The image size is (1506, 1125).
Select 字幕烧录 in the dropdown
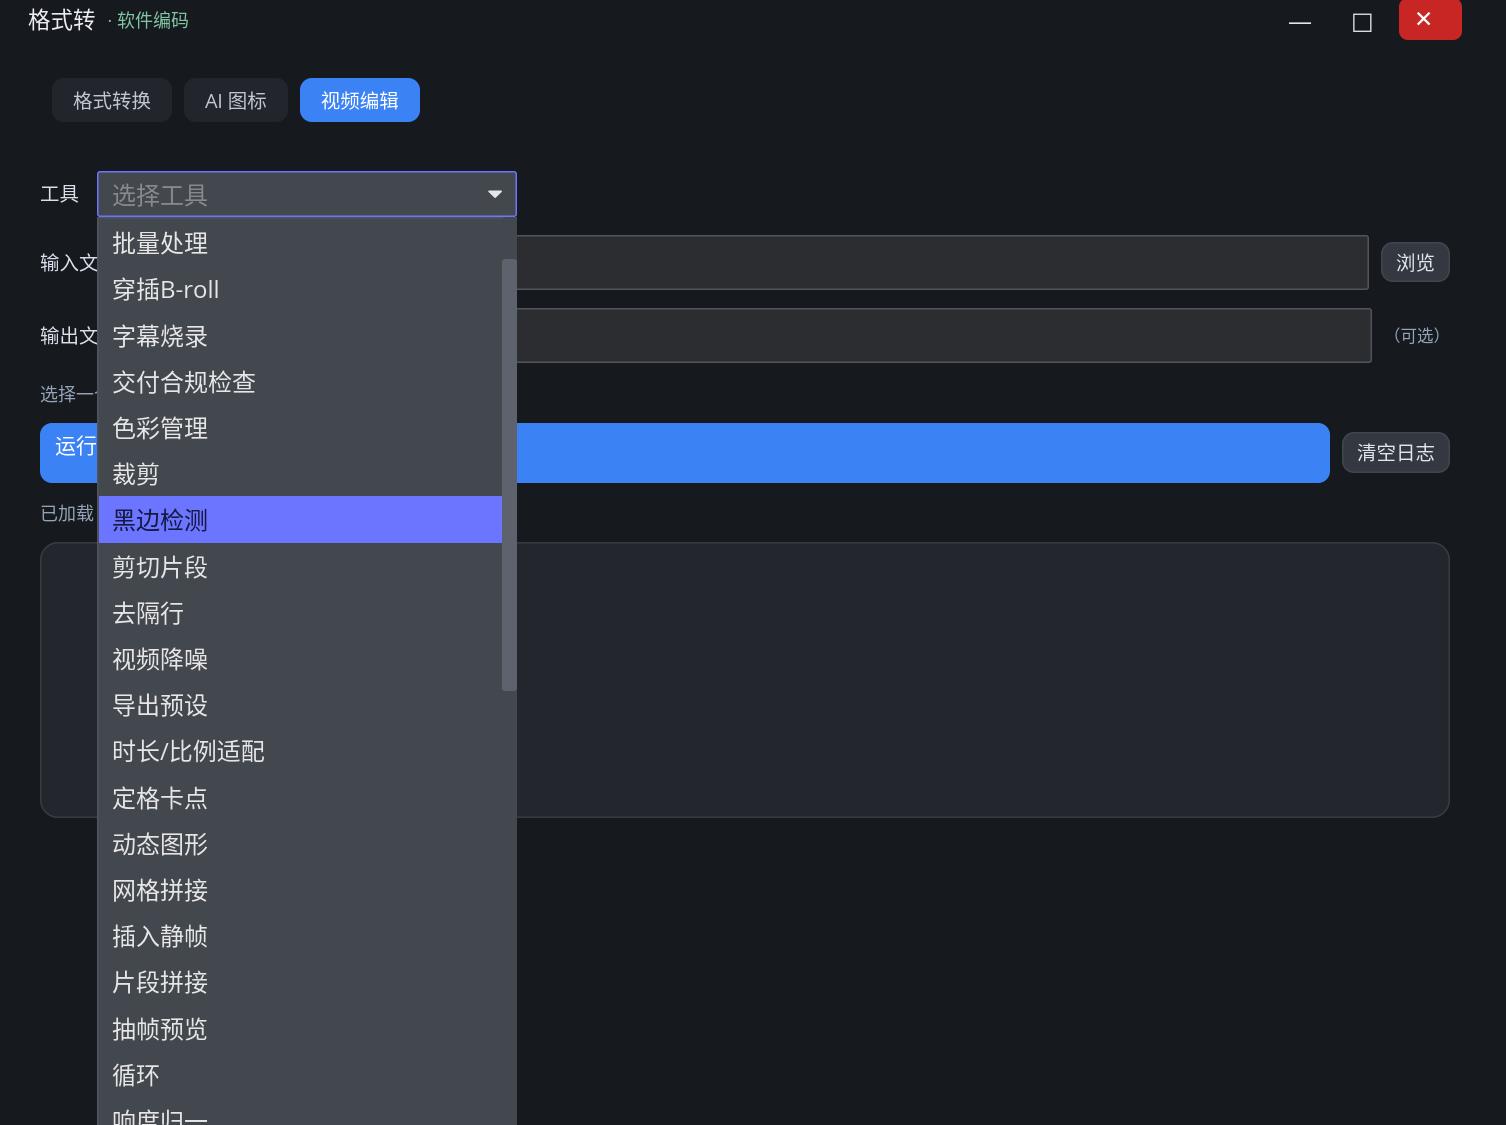pos(300,336)
